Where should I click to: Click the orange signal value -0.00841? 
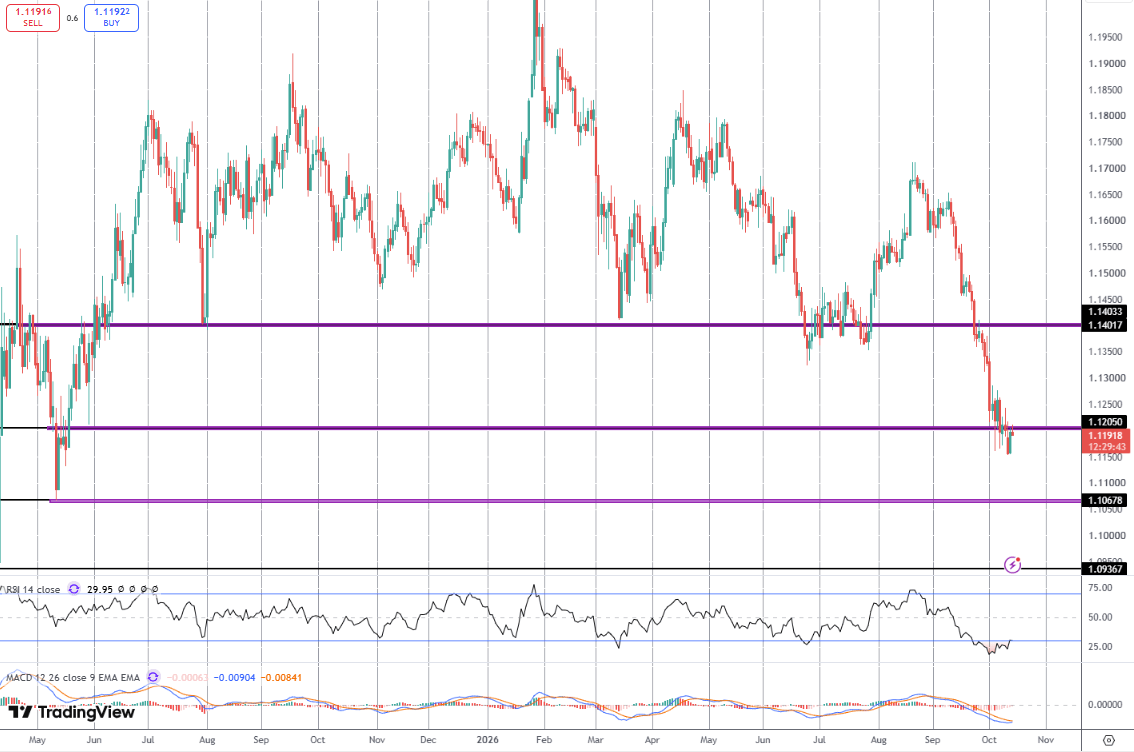[281, 678]
